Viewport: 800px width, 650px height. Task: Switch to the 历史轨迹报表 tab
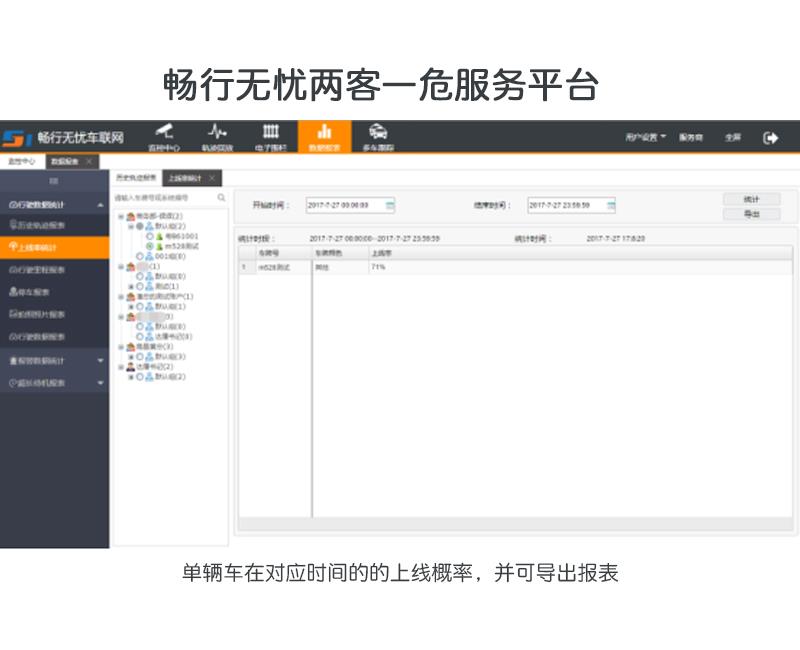click(136, 178)
